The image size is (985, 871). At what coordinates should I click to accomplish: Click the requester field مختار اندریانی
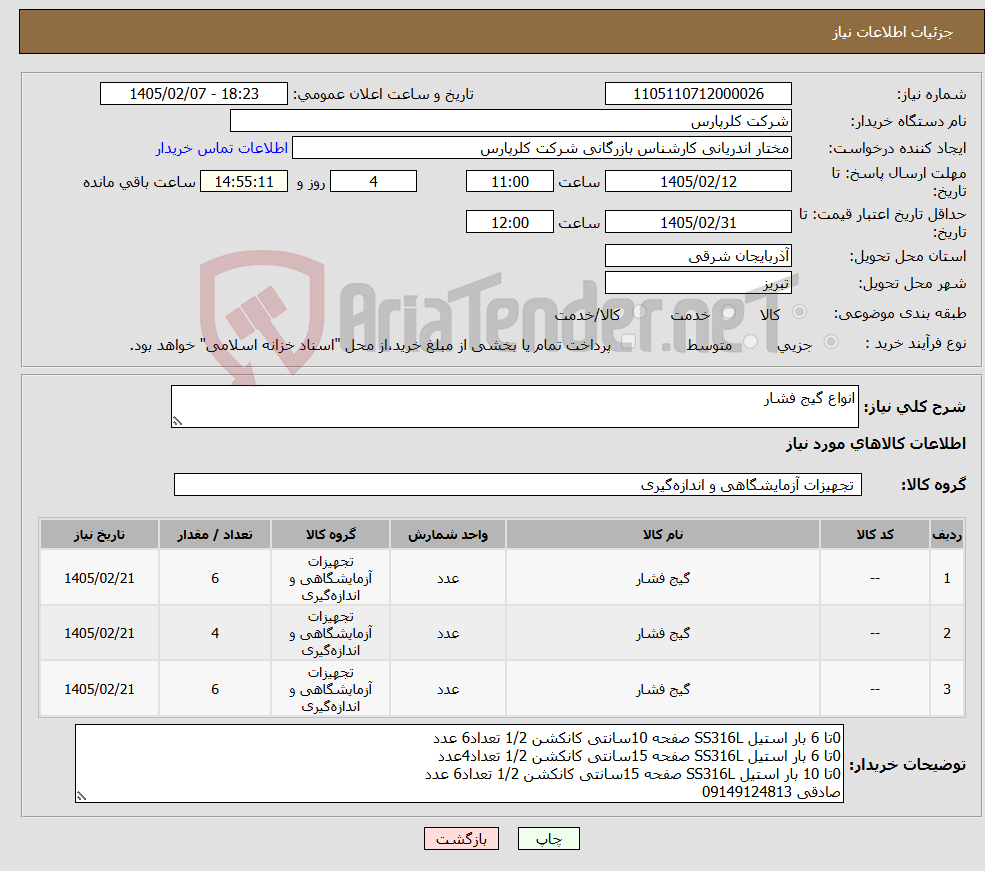[541, 148]
